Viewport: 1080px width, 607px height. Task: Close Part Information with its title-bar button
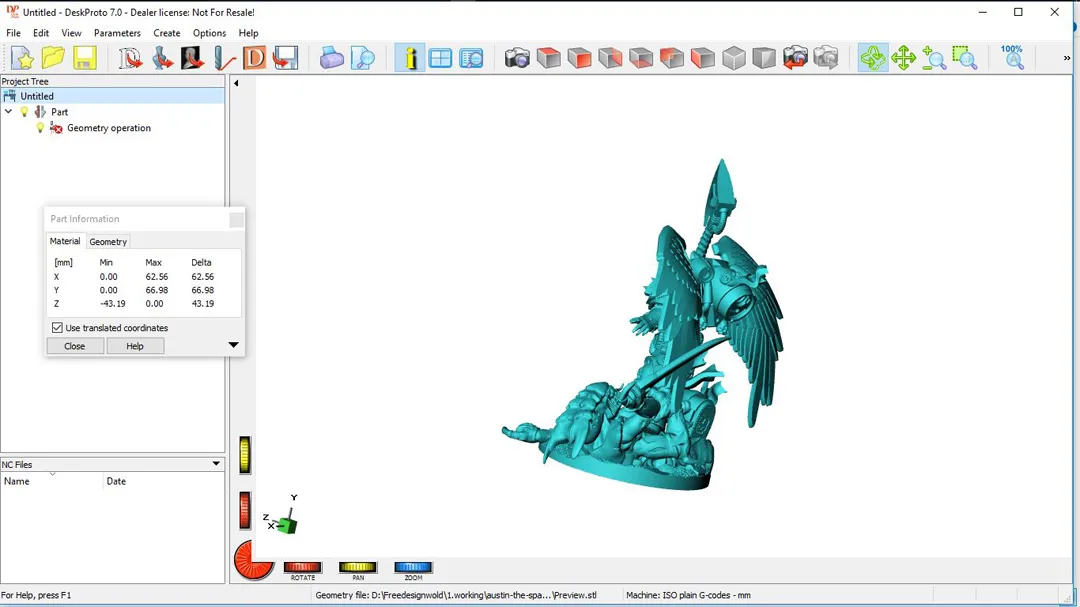click(236, 219)
